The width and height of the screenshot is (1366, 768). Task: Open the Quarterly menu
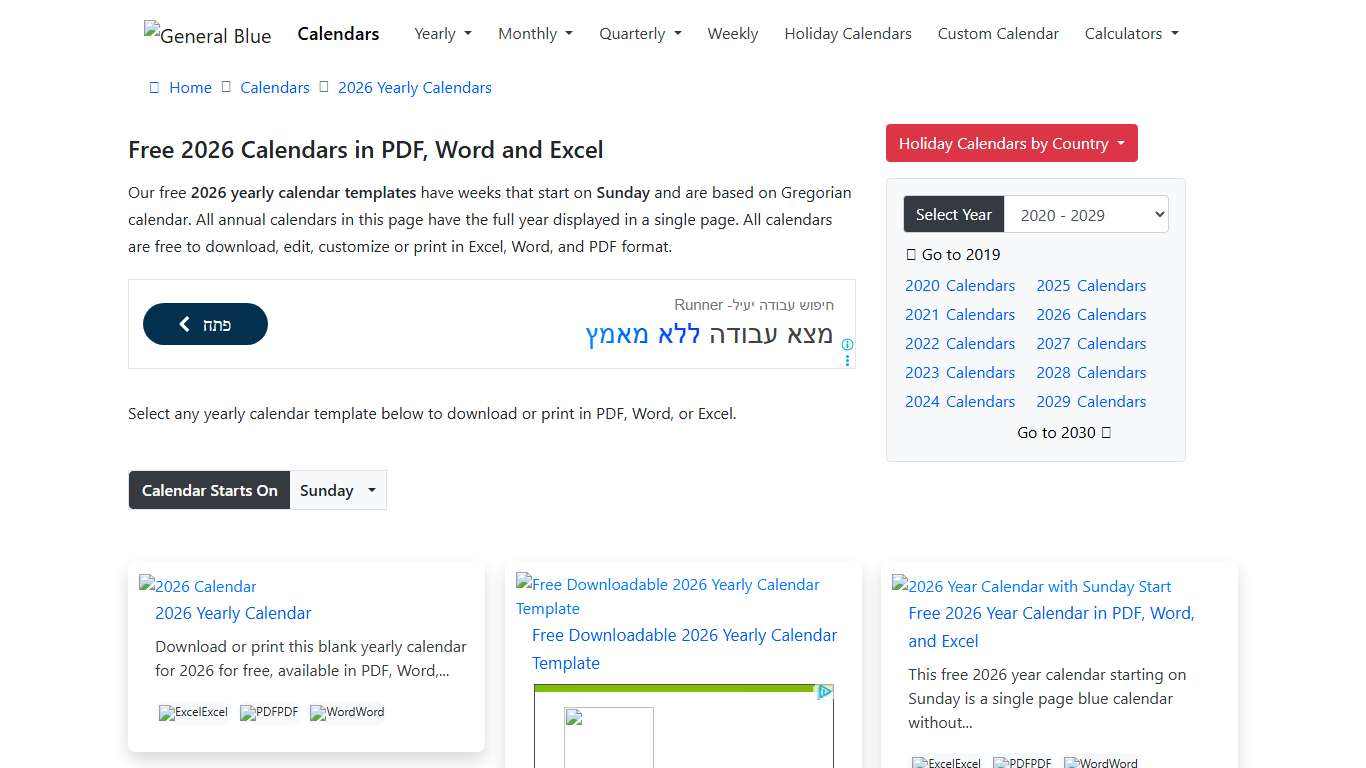click(639, 33)
